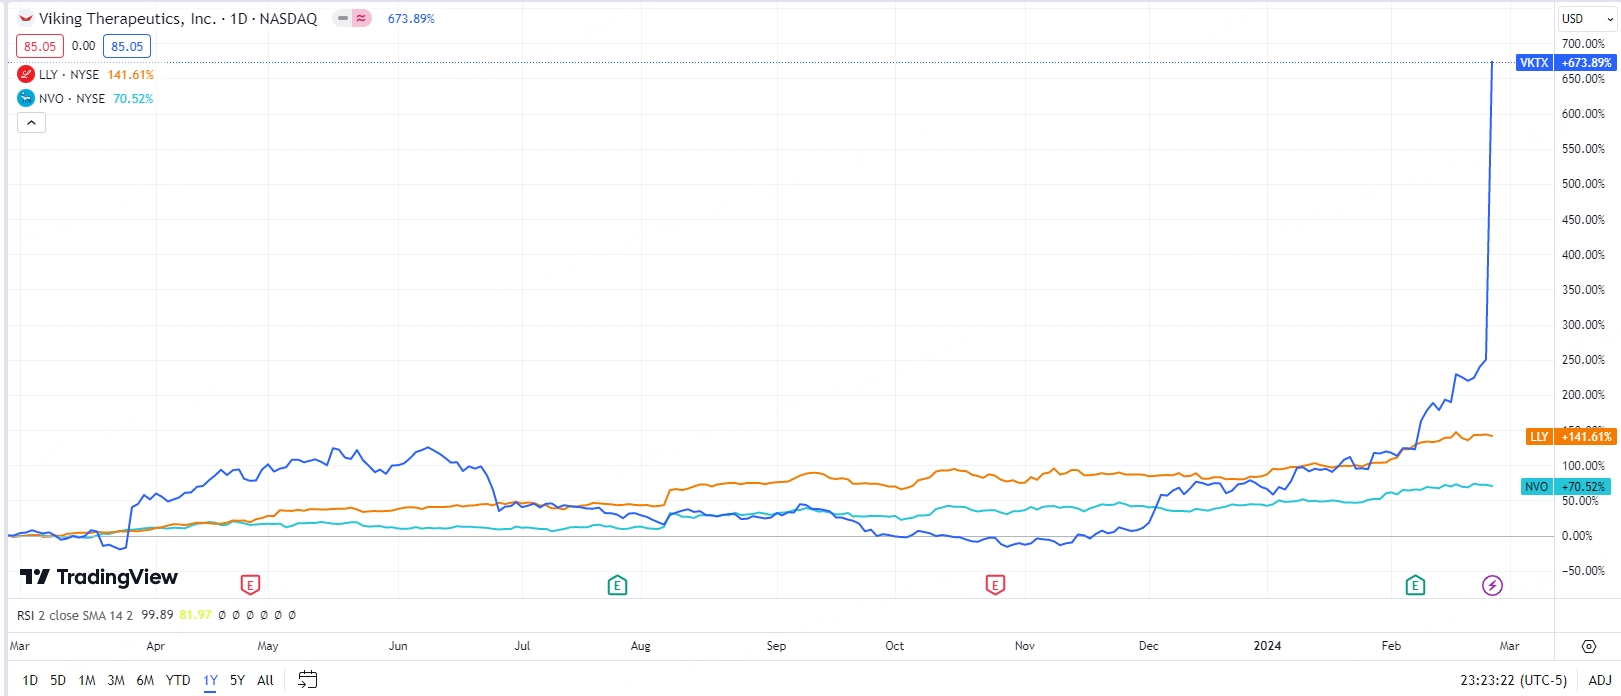Screen dimensions: 1621x696
Task: Click the Jun label on time axis
Action: pyautogui.click(x=398, y=646)
